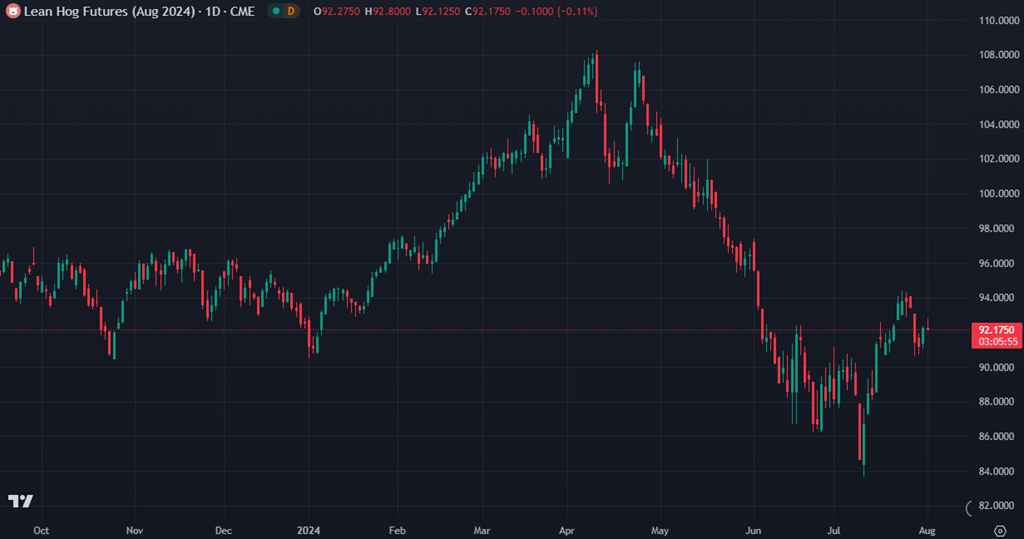1024x539 pixels.
Task: Open chart settings hexagon gear icon
Action: 1000,530
